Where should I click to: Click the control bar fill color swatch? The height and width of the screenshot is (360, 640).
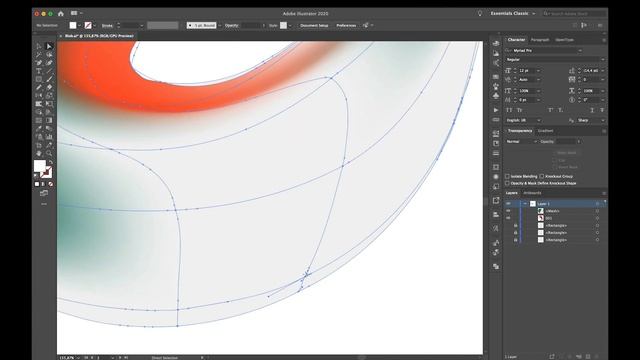point(73,25)
